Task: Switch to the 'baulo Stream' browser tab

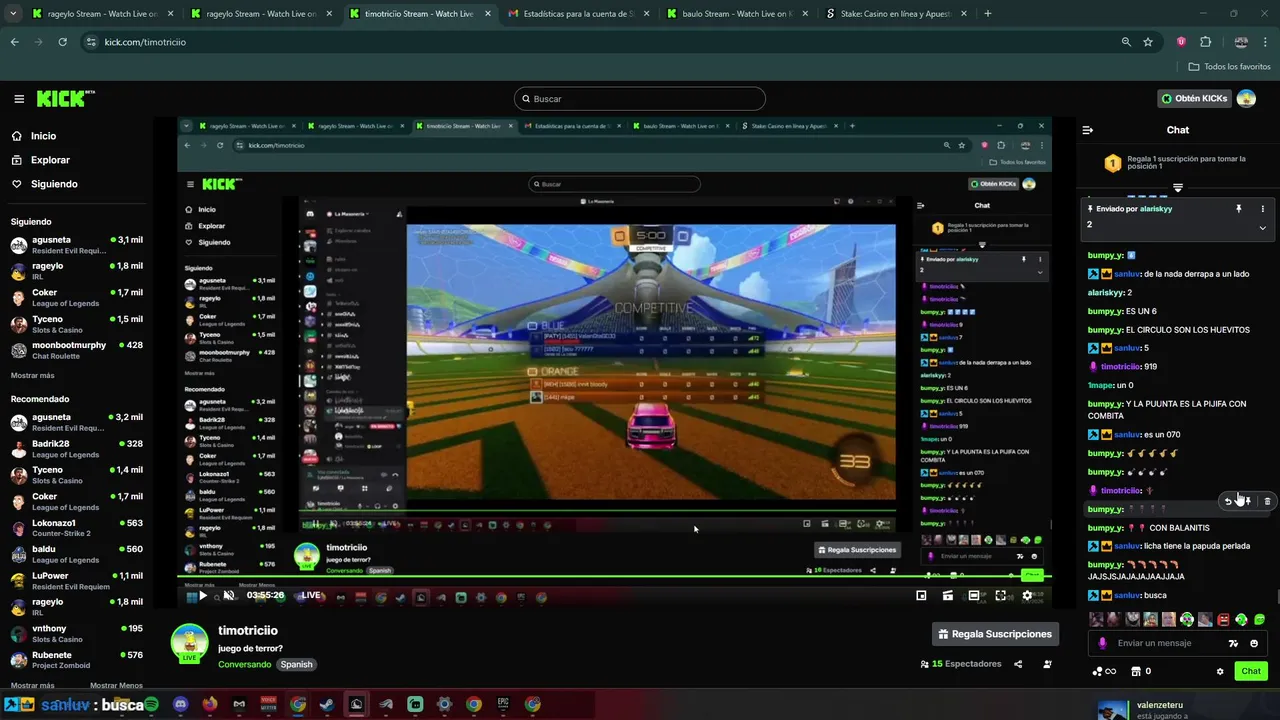Action: point(735,14)
